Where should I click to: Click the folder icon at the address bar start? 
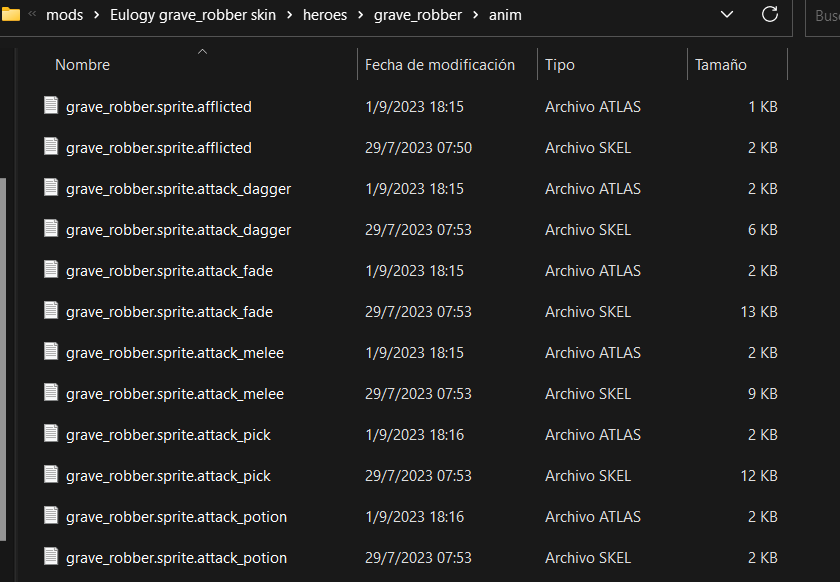(10, 14)
